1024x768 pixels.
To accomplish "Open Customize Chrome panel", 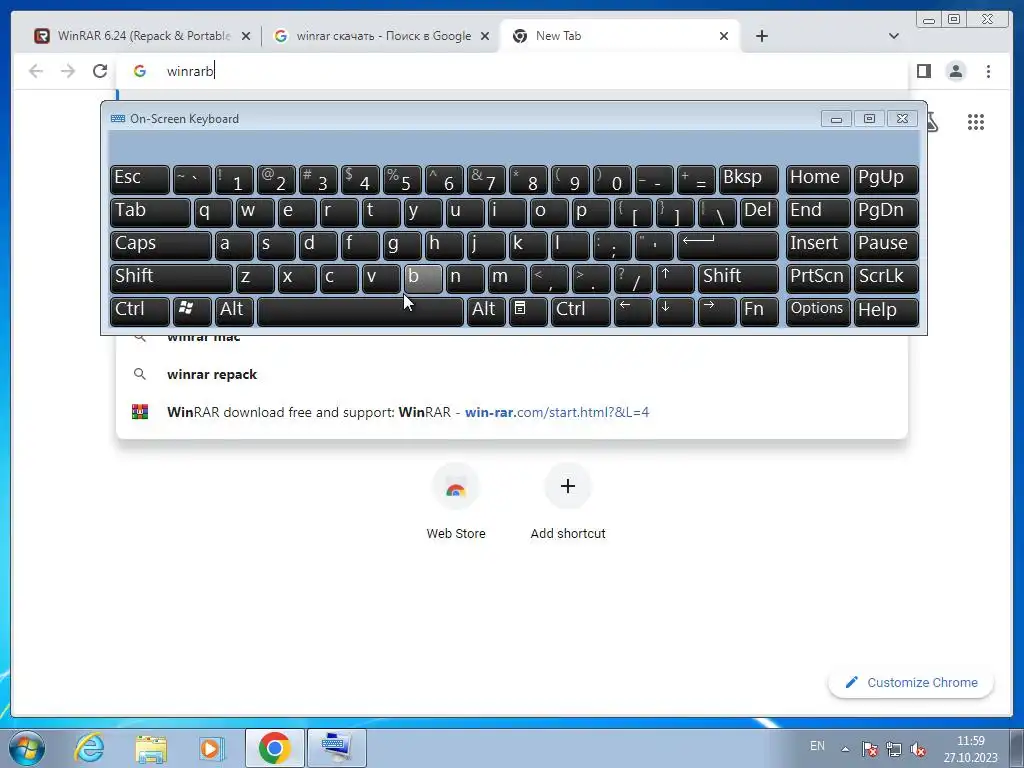I will (x=911, y=682).
